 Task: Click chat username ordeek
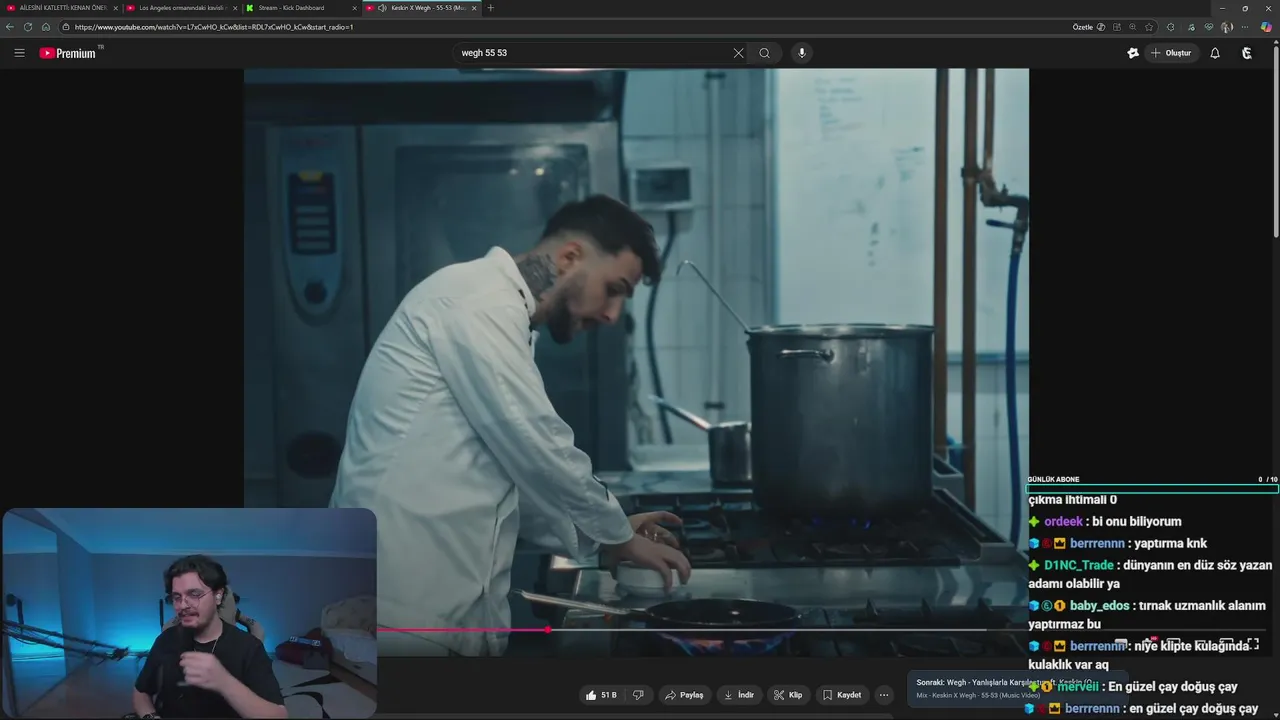coord(1063,522)
